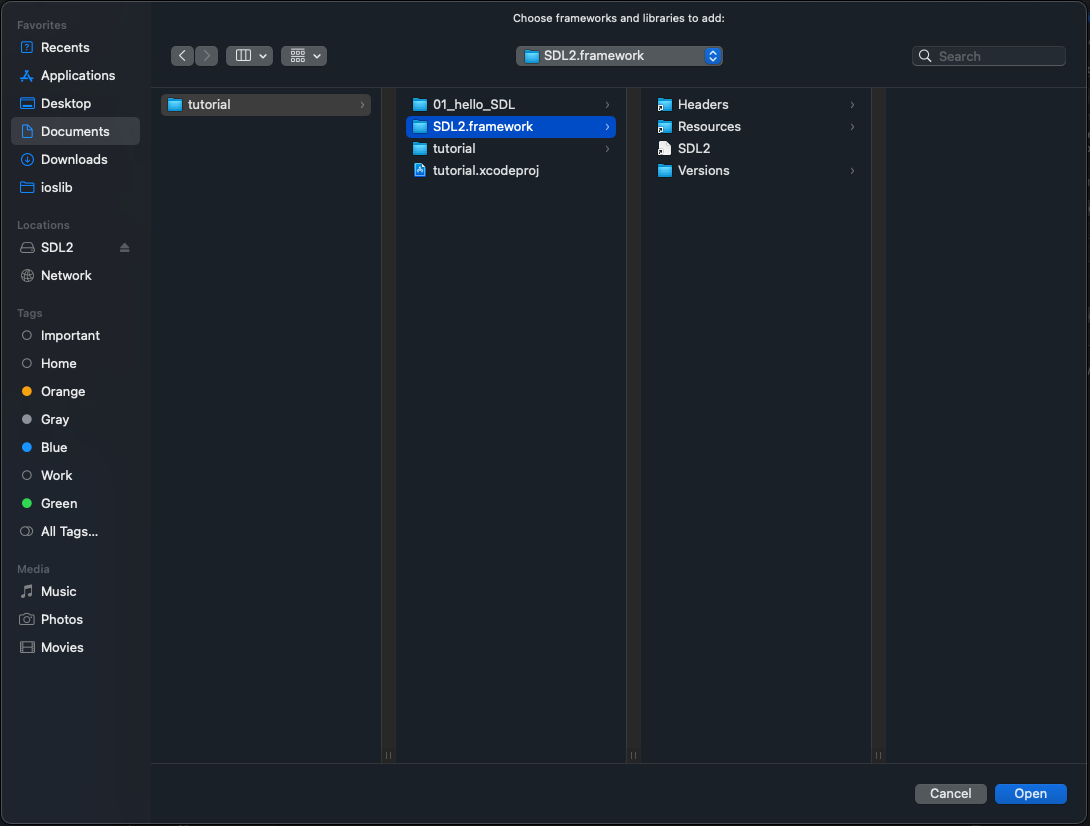Click the Search field
Screen dimensions: 1090x826
click(x=989, y=56)
